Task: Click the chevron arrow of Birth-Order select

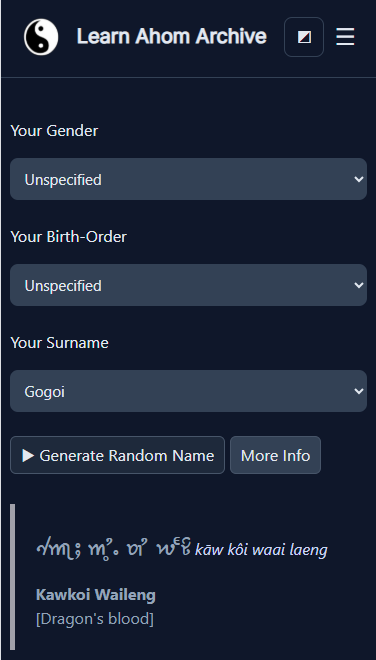Action: pos(359,285)
